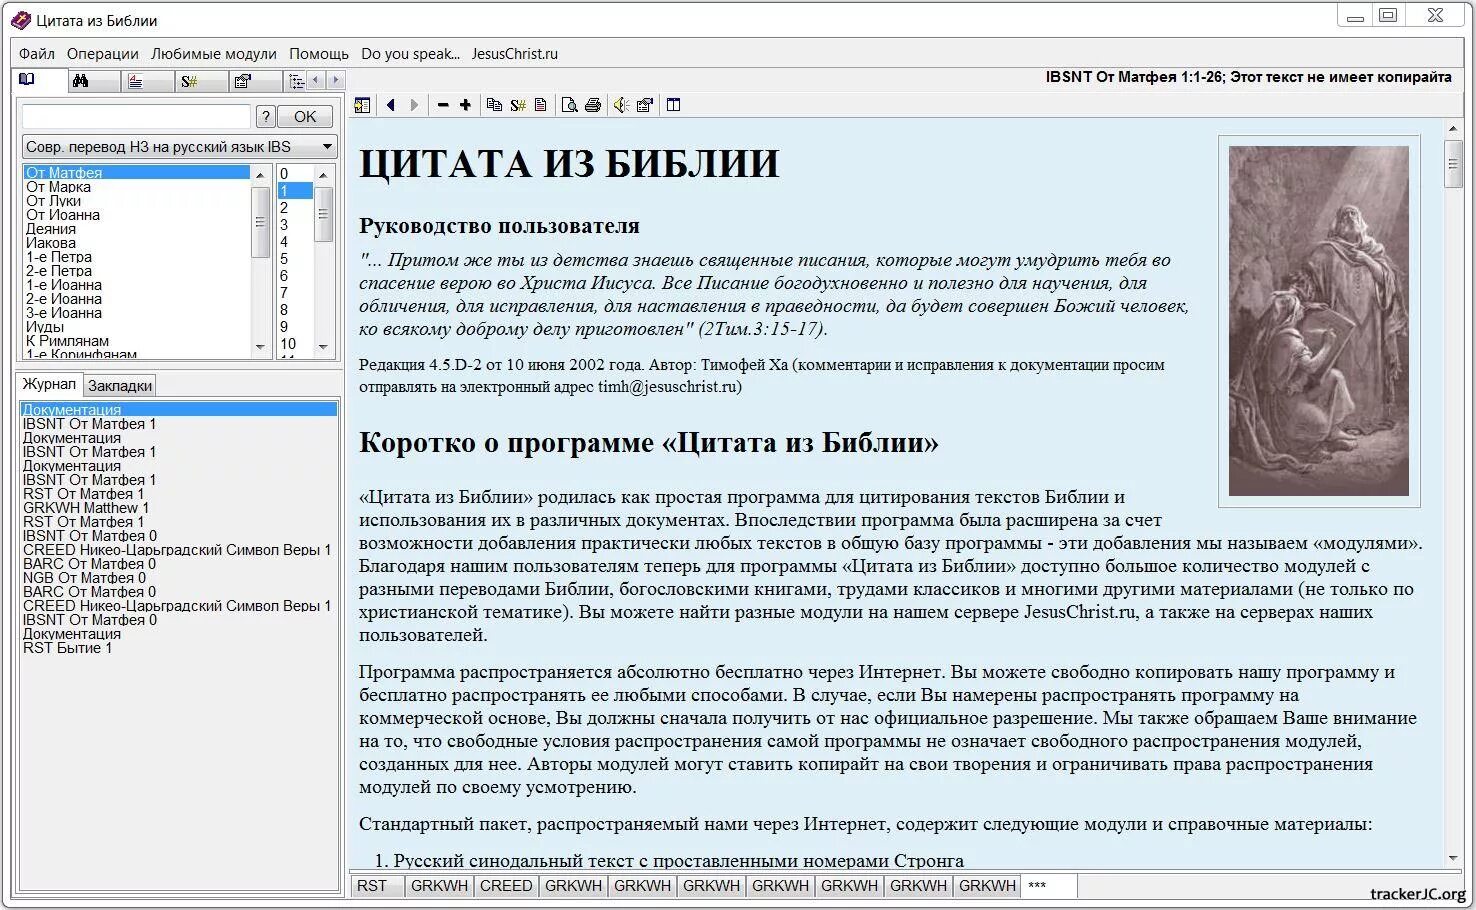The width and height of the screenshot is (1476, 910).
Task: Increase font size with plus icon
Action: [466, 103]
